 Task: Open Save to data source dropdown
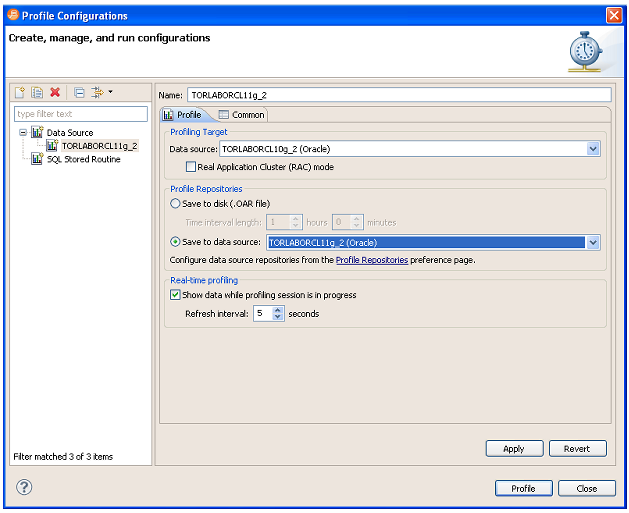[593, 243]
